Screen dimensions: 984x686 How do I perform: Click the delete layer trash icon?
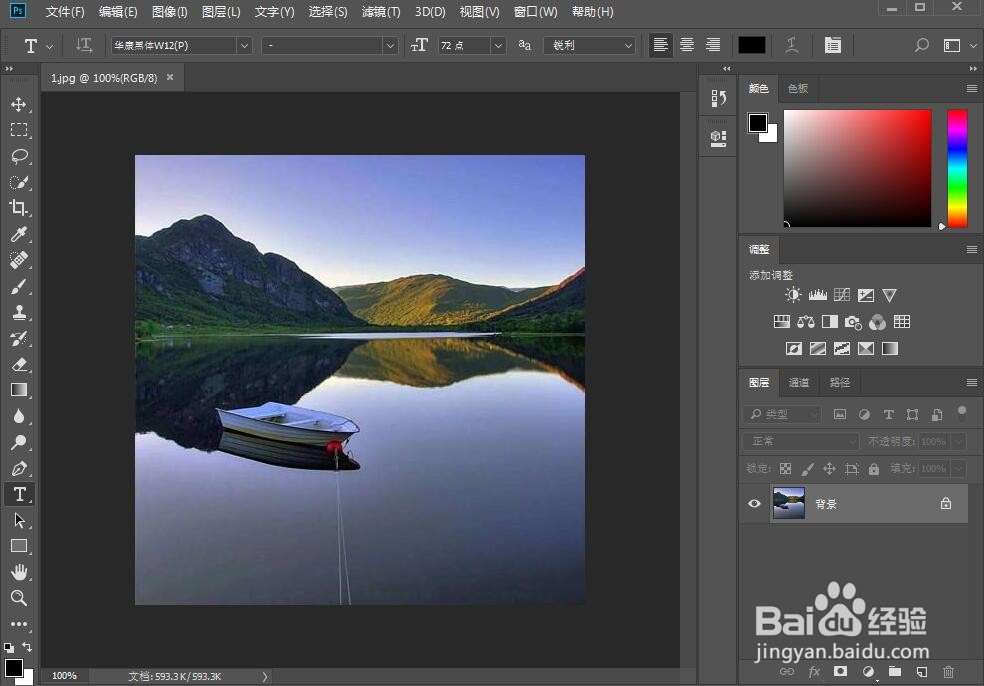948,672
